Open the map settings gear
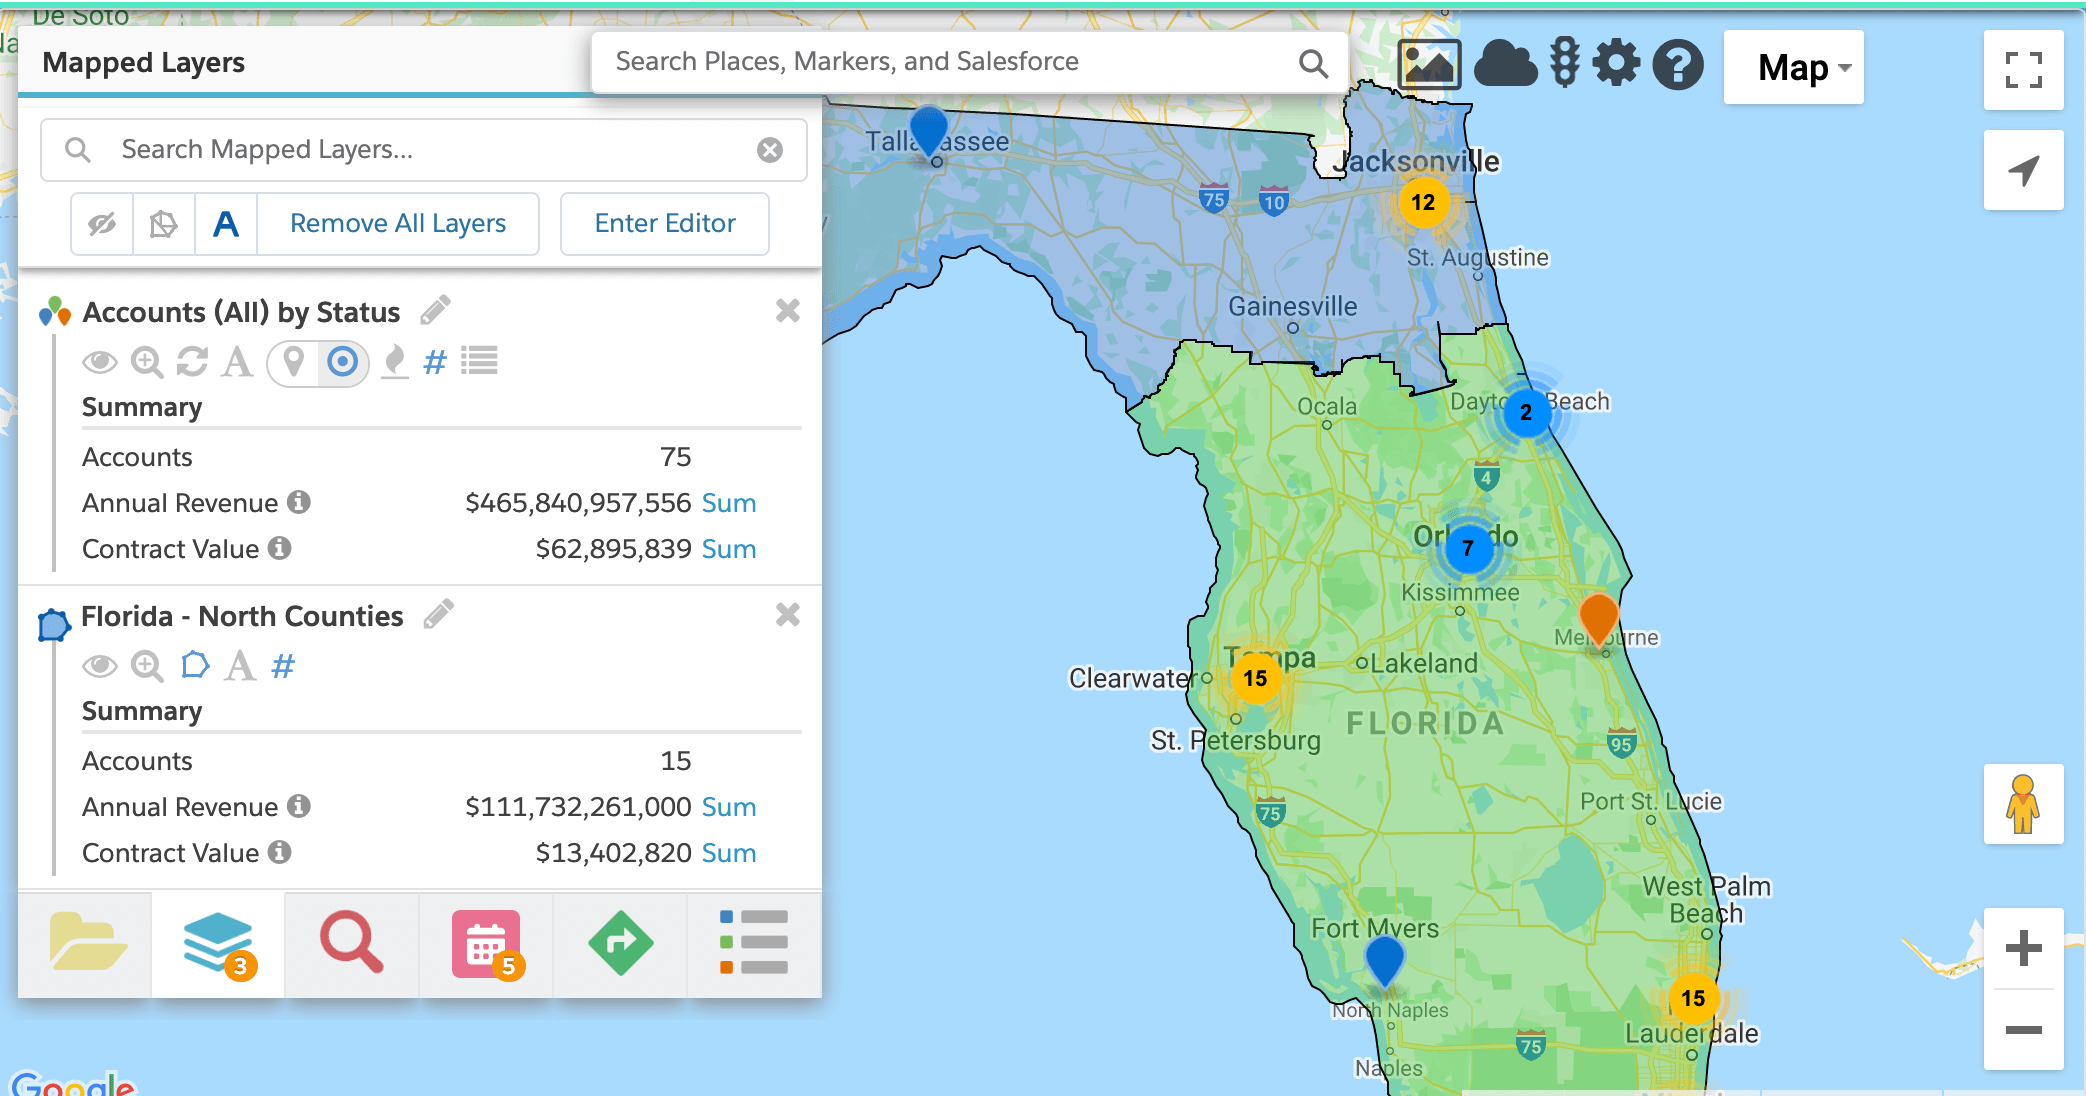 click(1616, 65)
